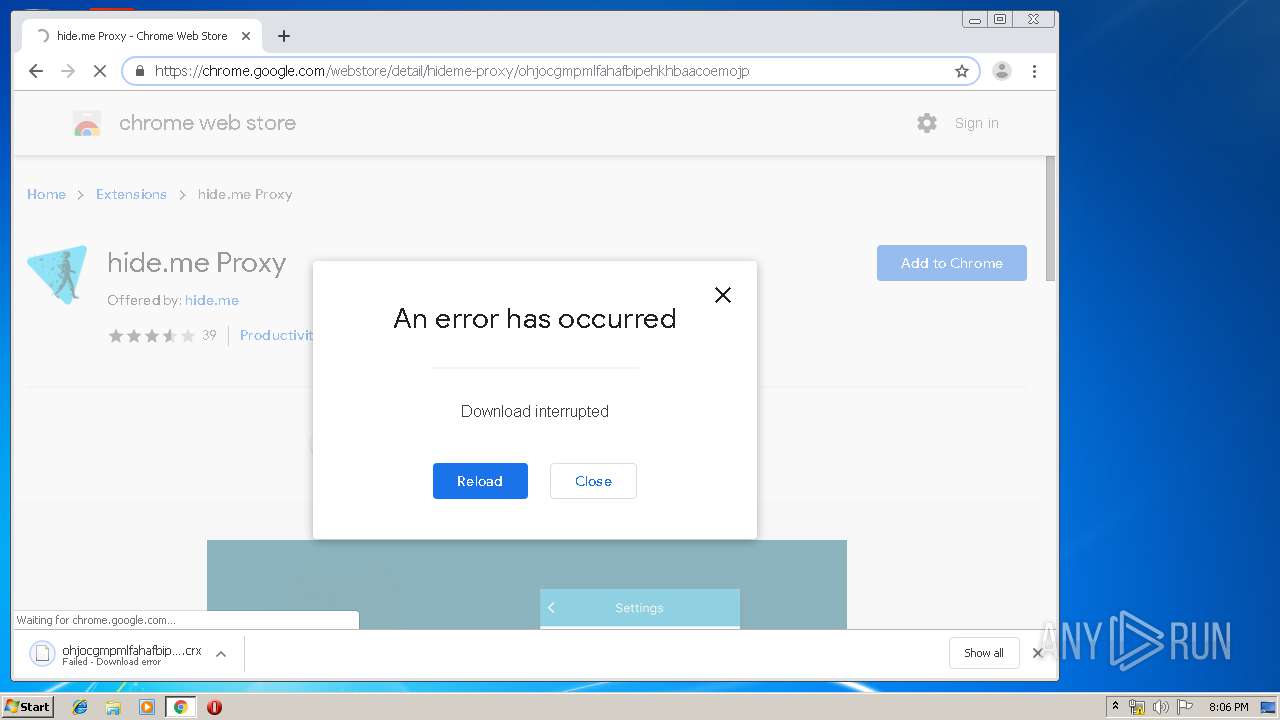Go to the Extensions breadcrumb
The image size is (1280, 720).
[x=131, y=194]
